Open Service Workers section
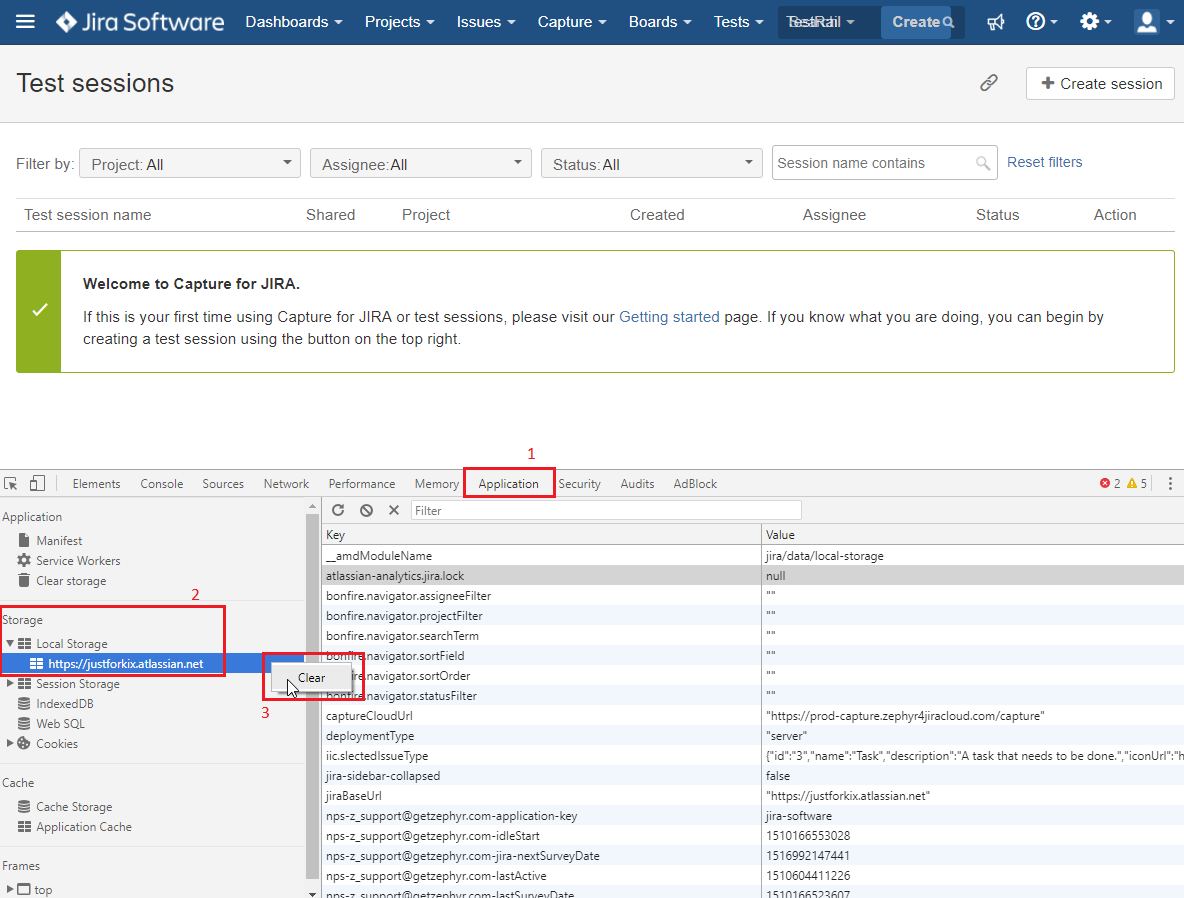The width and height of the screenshot is (1184, 898). tap(78, 560)
